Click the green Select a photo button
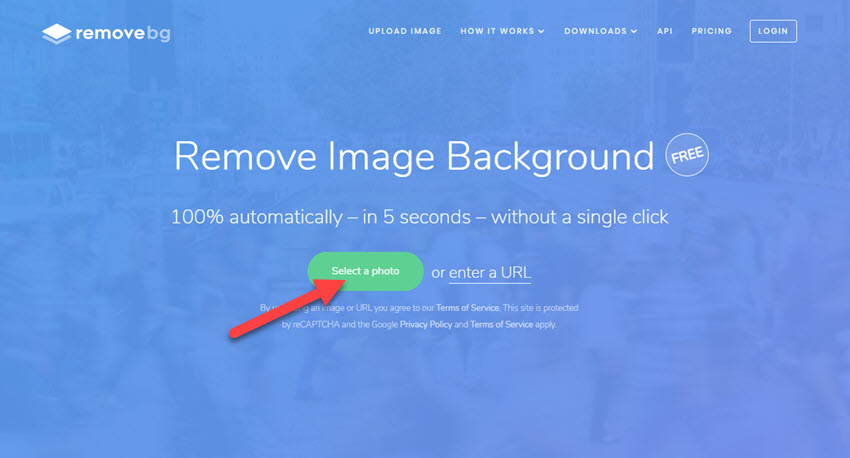 (x=365, y=271)
